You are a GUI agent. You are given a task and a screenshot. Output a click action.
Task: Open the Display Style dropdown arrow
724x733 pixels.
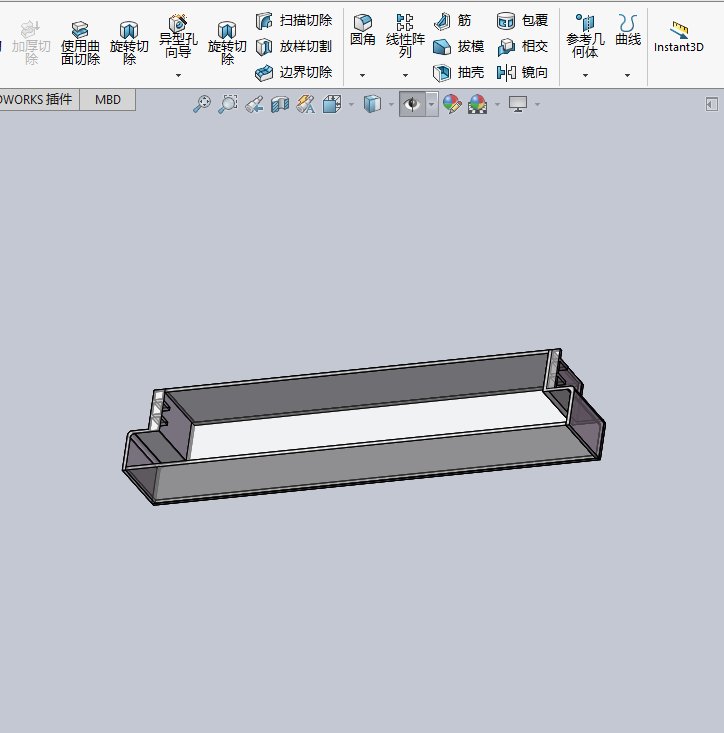pyautogui.click(x=391, y=104)
